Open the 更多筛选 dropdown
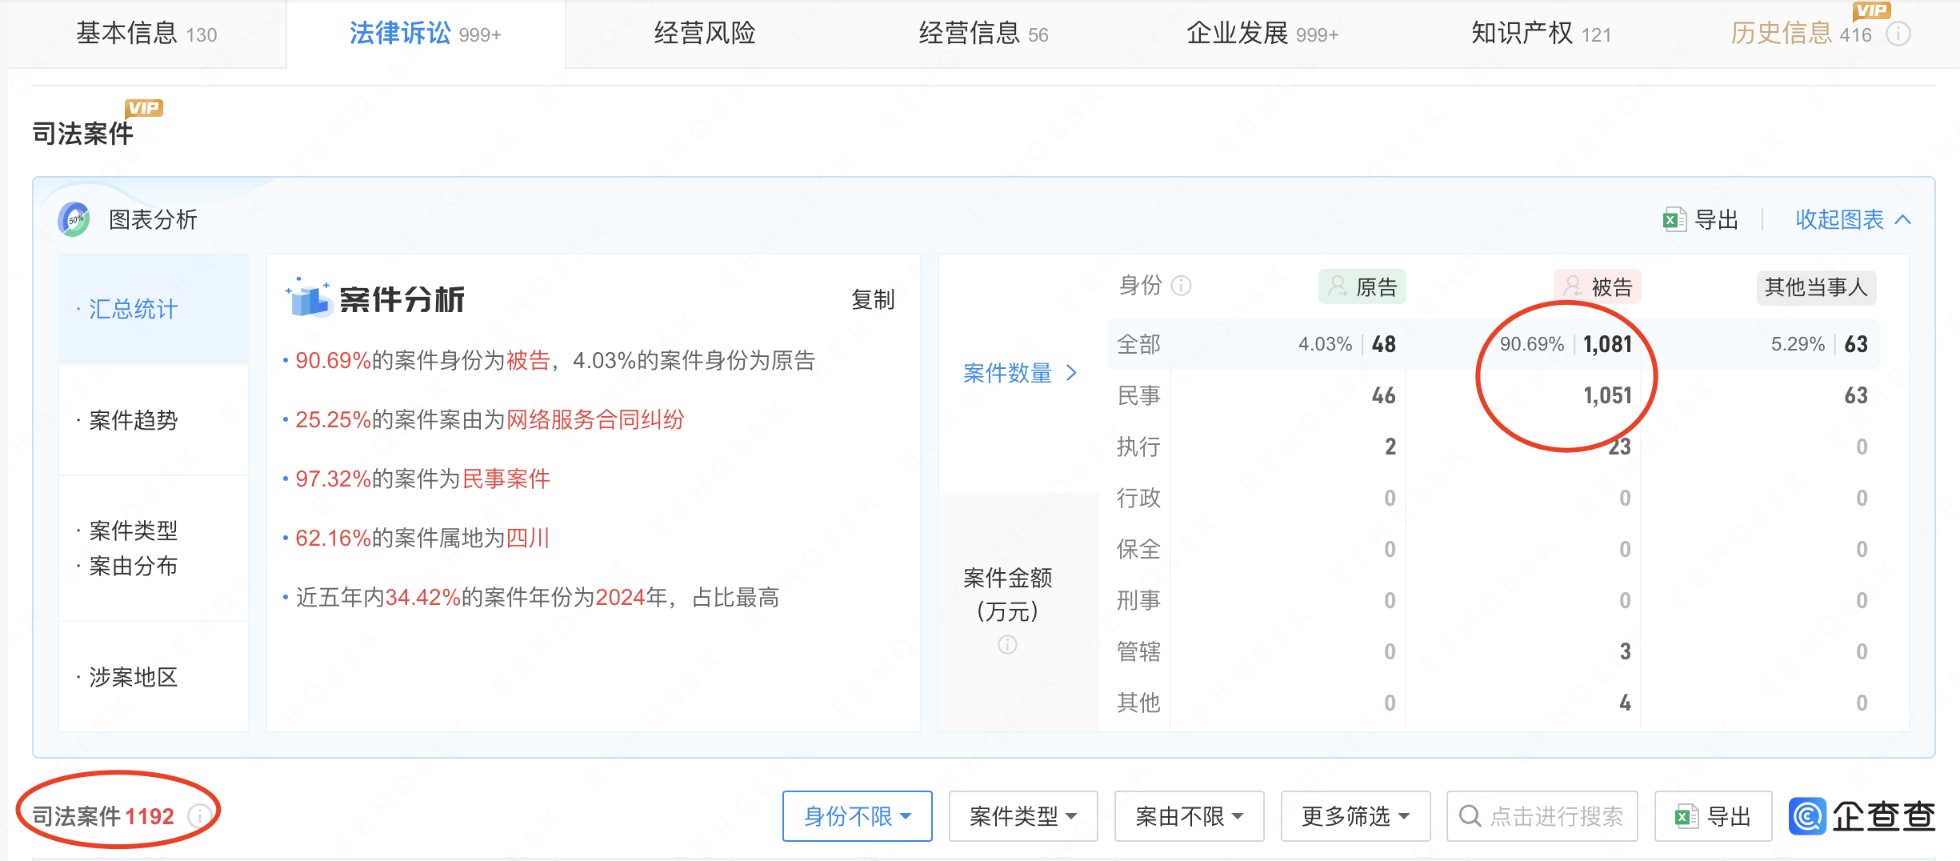The height and width of the screenshot is (861, 1960). tap(1355, 816)
